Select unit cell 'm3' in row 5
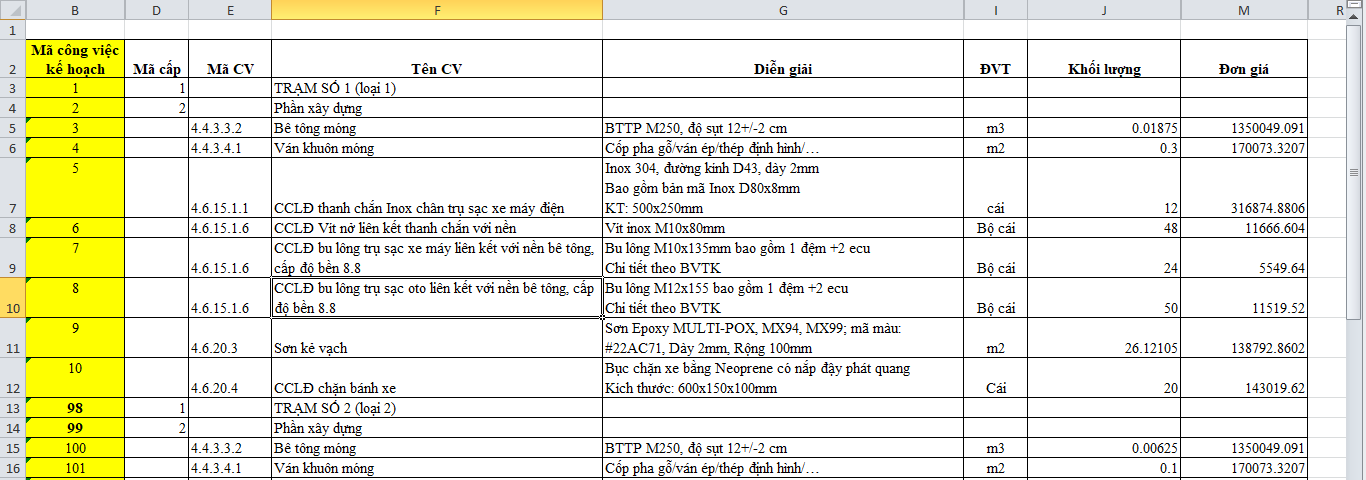Image resolution: width=1366 pixels, height=480 pixels. [995, 128]
